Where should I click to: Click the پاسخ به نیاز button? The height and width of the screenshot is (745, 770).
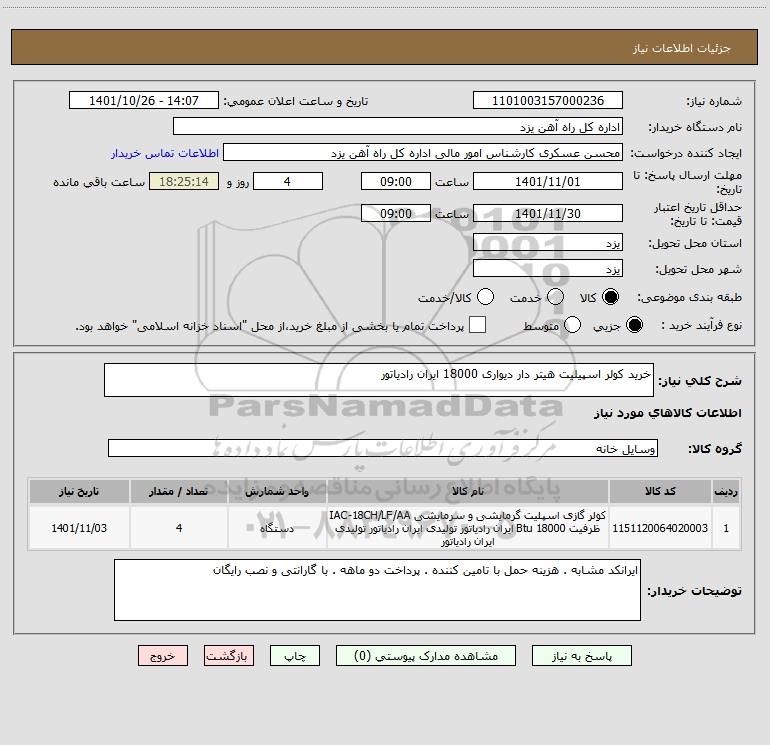tap(581, 656)
